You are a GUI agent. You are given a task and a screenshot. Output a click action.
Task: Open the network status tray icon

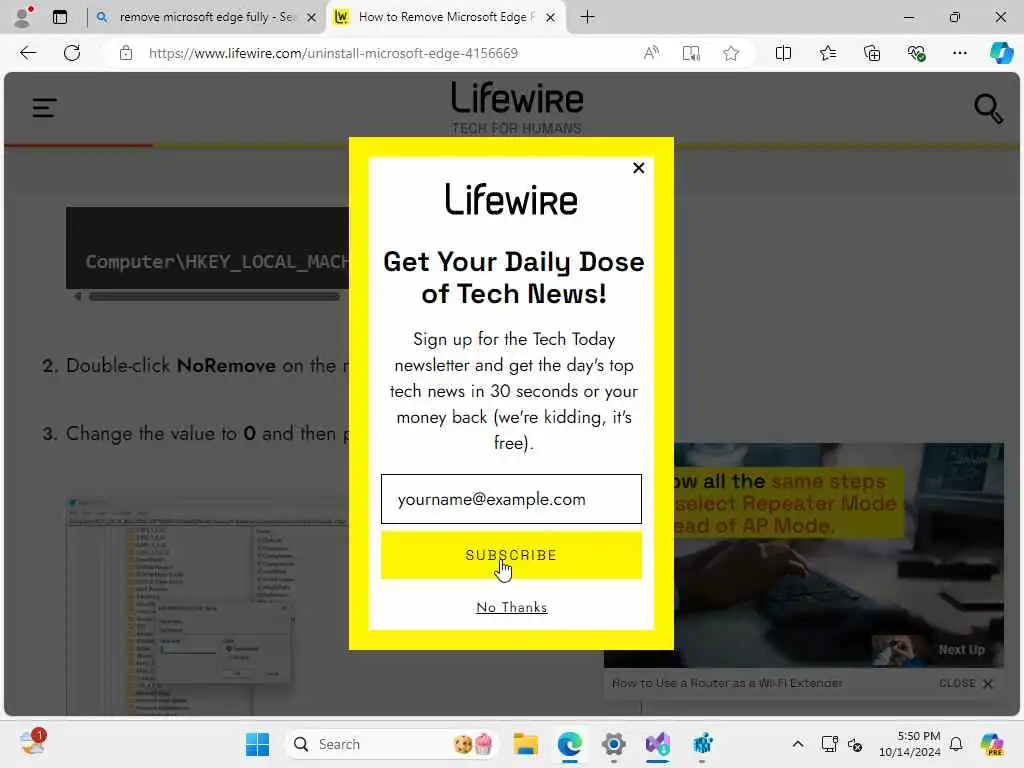829,744
